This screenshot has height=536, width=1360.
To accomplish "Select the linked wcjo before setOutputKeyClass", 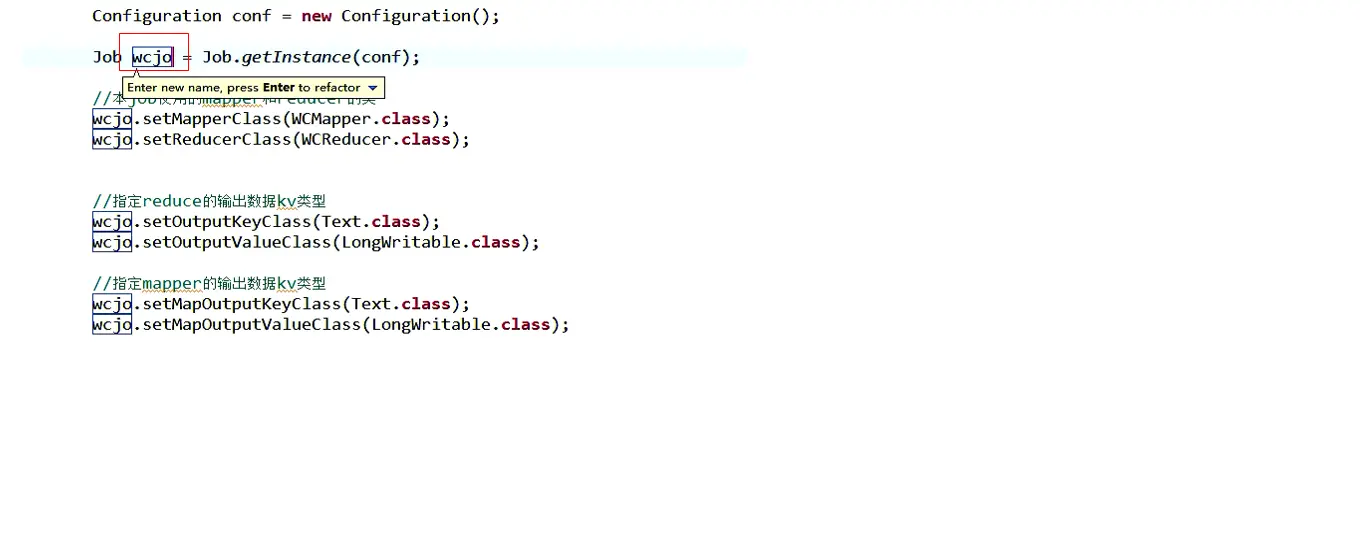I will [x=112, y=222].
